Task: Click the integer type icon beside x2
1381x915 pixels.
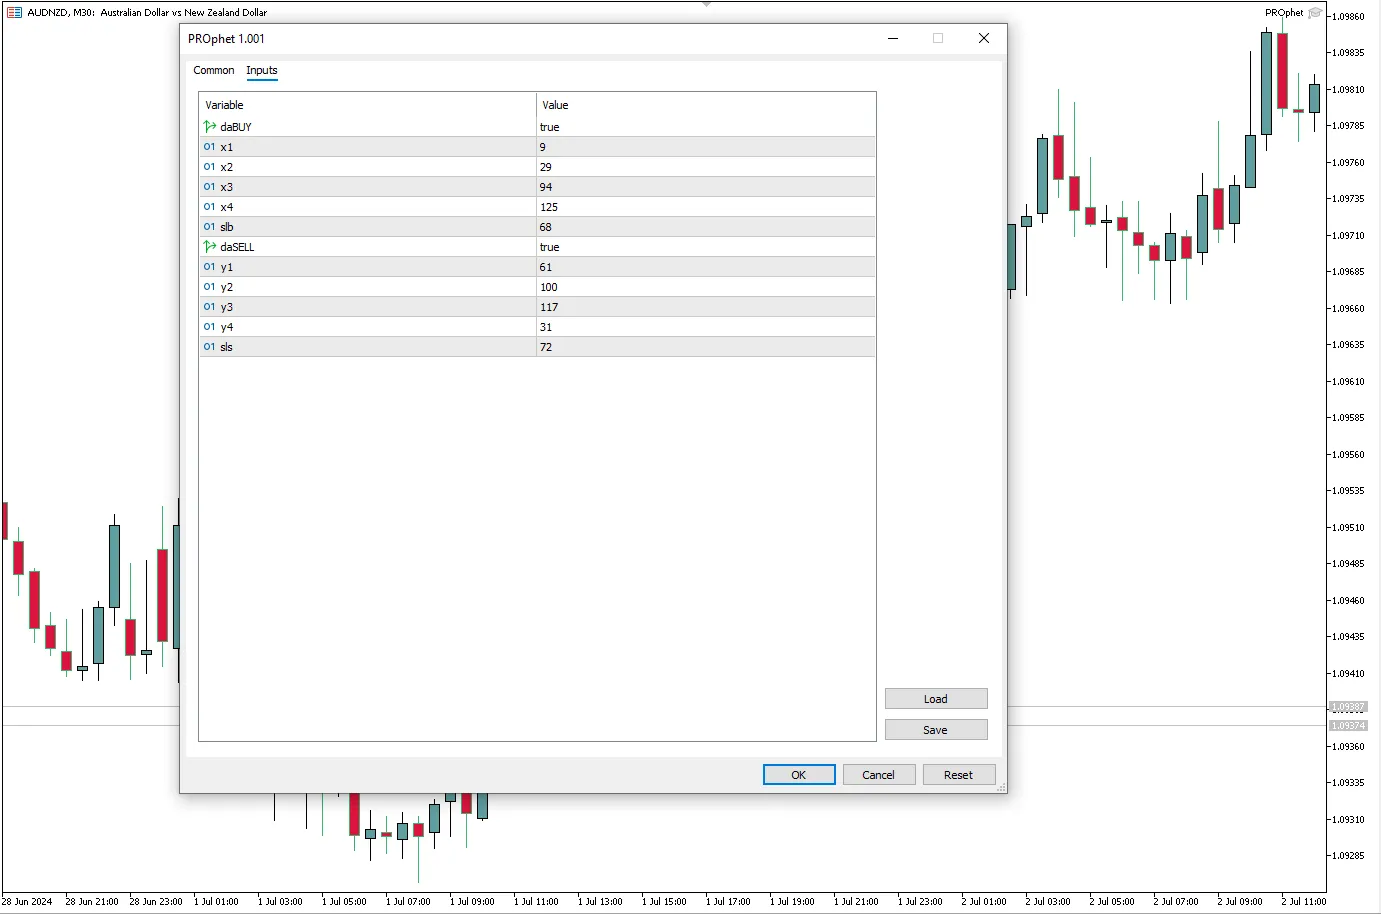Action: 210,167
